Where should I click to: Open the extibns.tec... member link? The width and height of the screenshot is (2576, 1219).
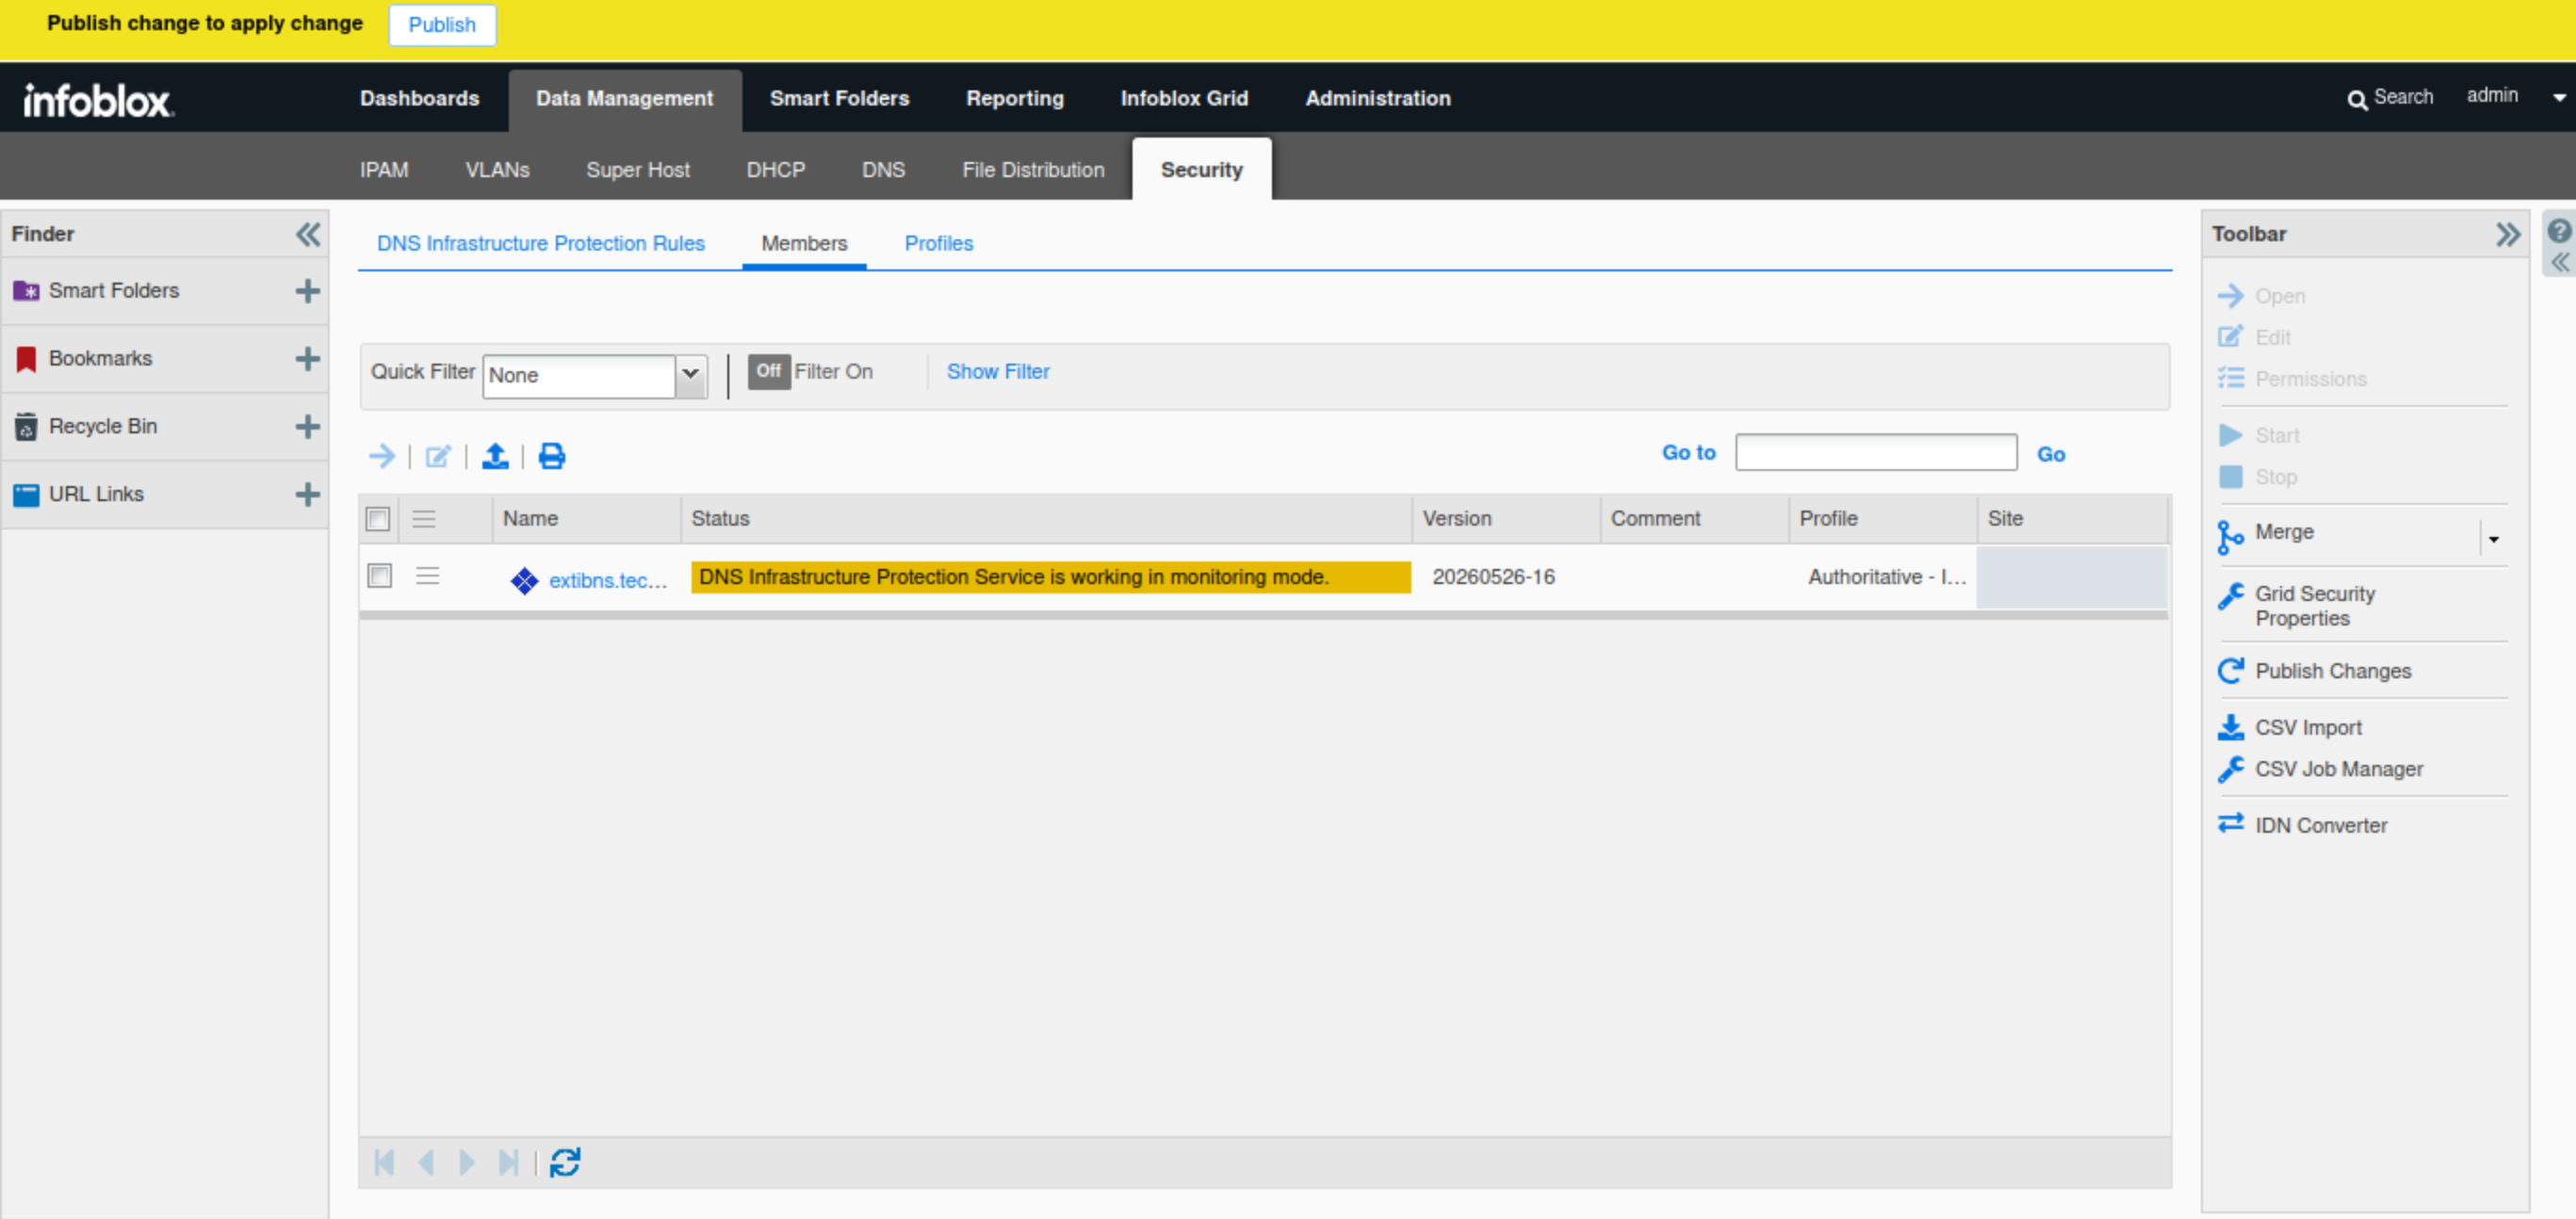pyautogui.click(x=607, y=580)
